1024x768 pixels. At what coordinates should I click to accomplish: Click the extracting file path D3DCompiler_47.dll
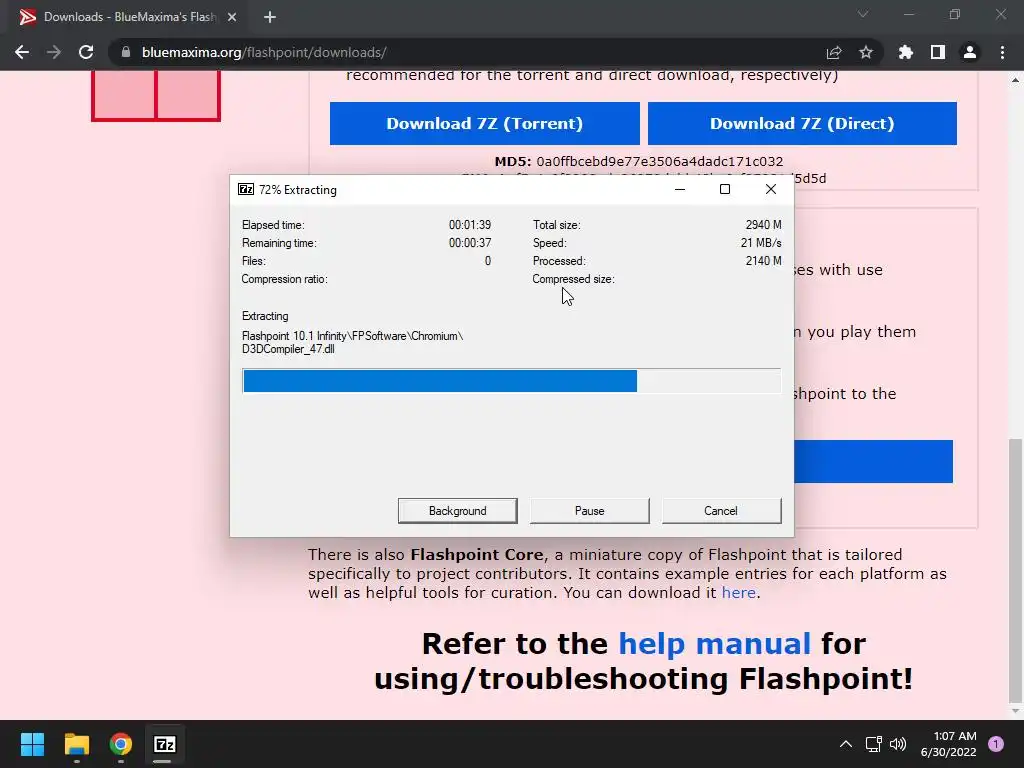[352, 342]
